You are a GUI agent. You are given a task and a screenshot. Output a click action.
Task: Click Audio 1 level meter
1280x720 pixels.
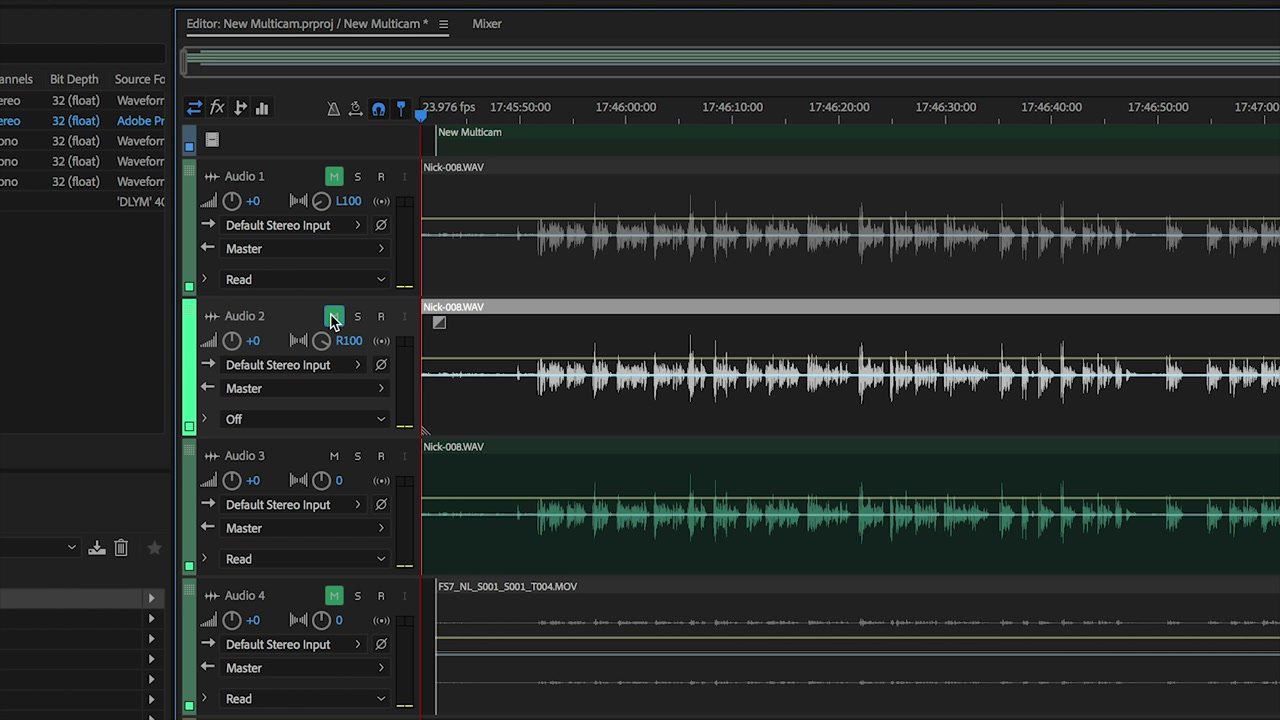click(404, 243)
